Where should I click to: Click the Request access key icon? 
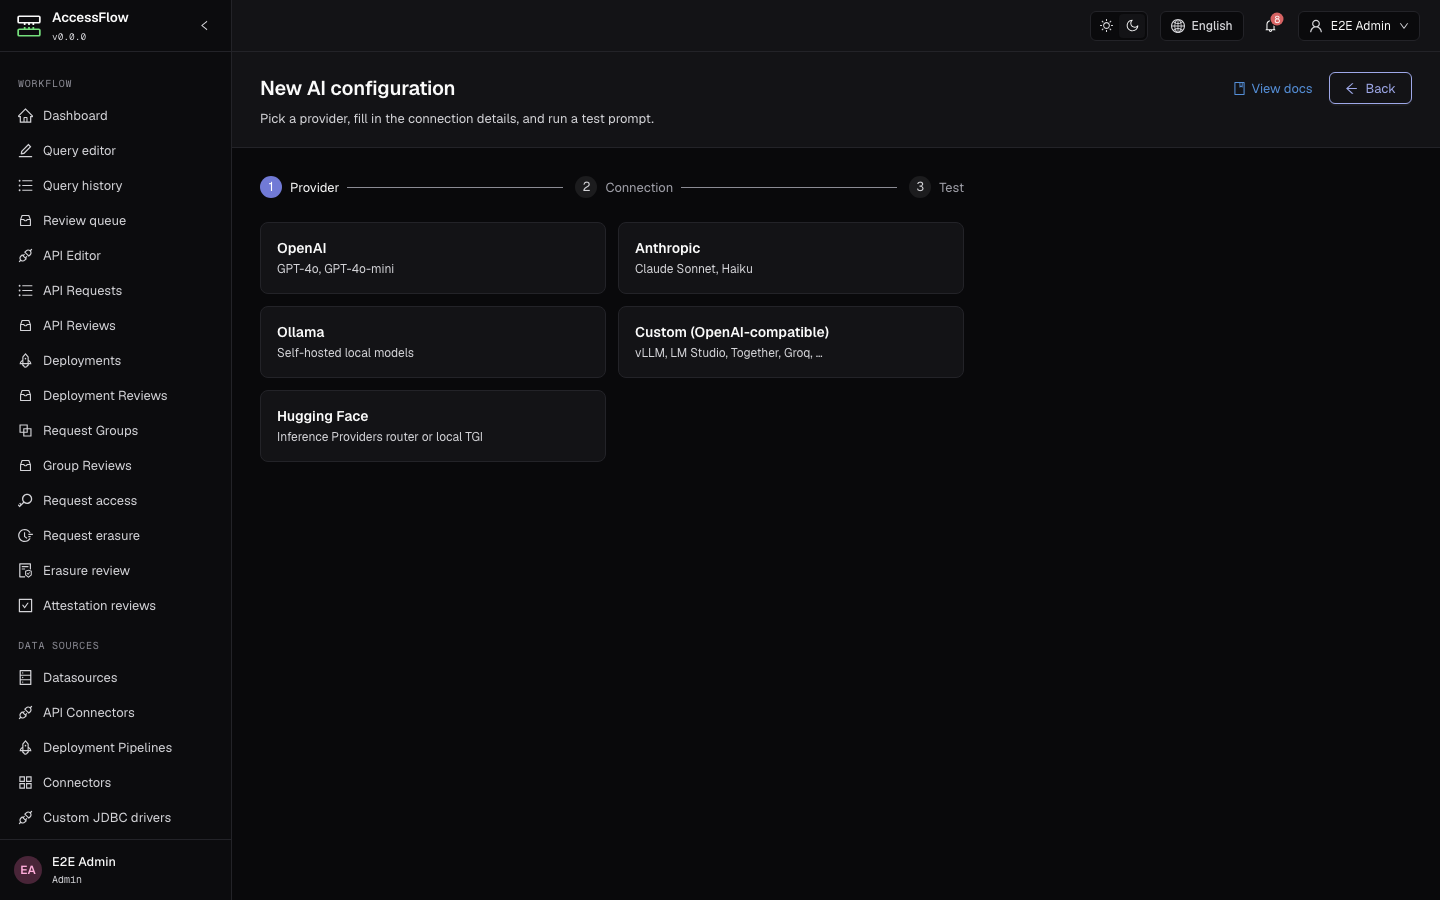pyautogui.click(x=26, y=501)
